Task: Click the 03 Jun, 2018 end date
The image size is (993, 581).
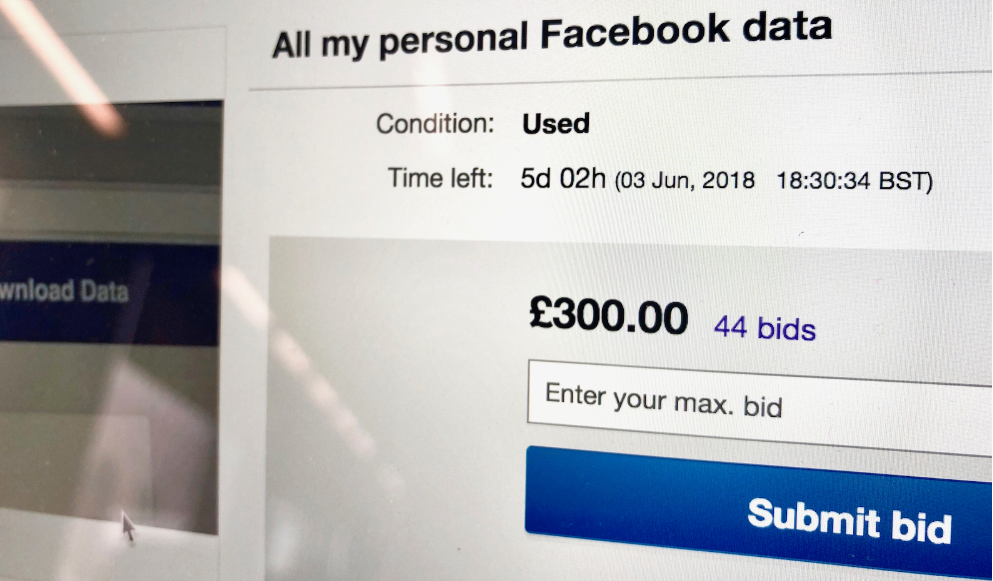Action: (x=686, y=181)
